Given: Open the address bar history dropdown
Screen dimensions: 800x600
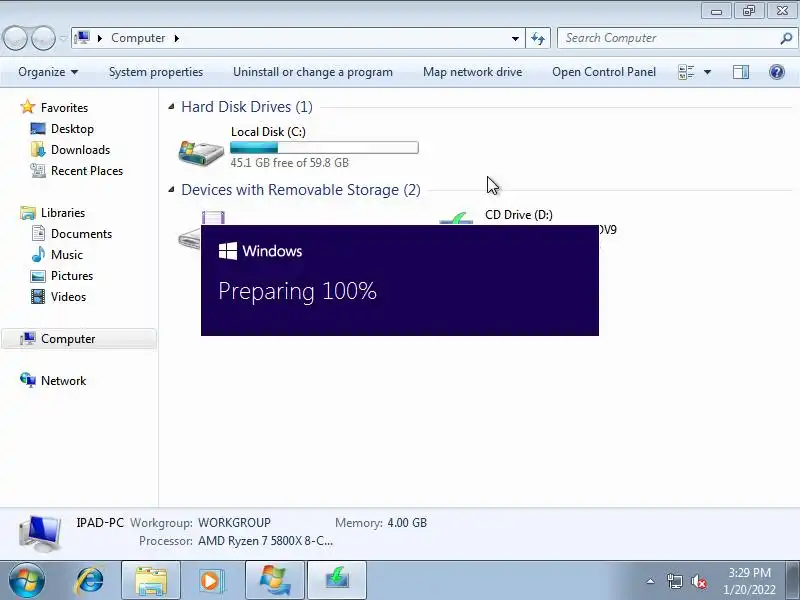Looking at the screenshot, I should point(515,38).
